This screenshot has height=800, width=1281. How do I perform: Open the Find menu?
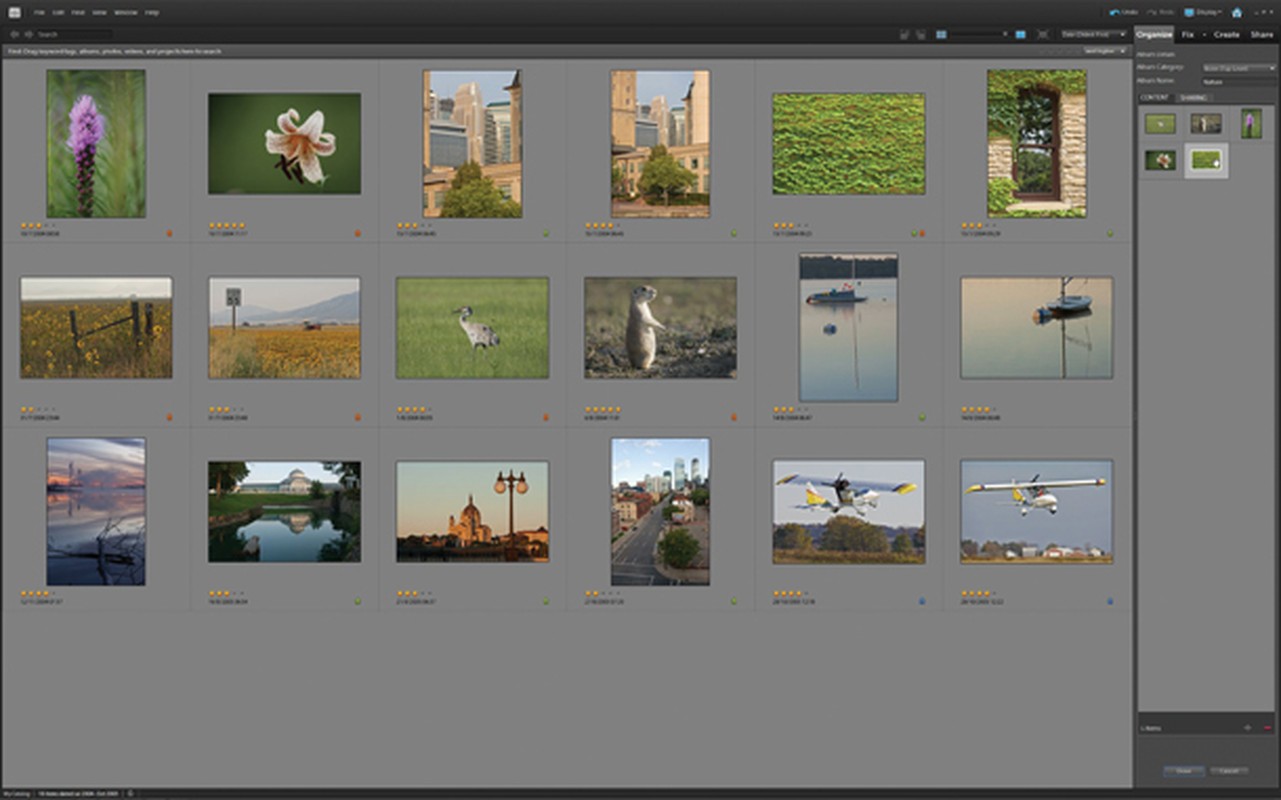coord(79,12)
